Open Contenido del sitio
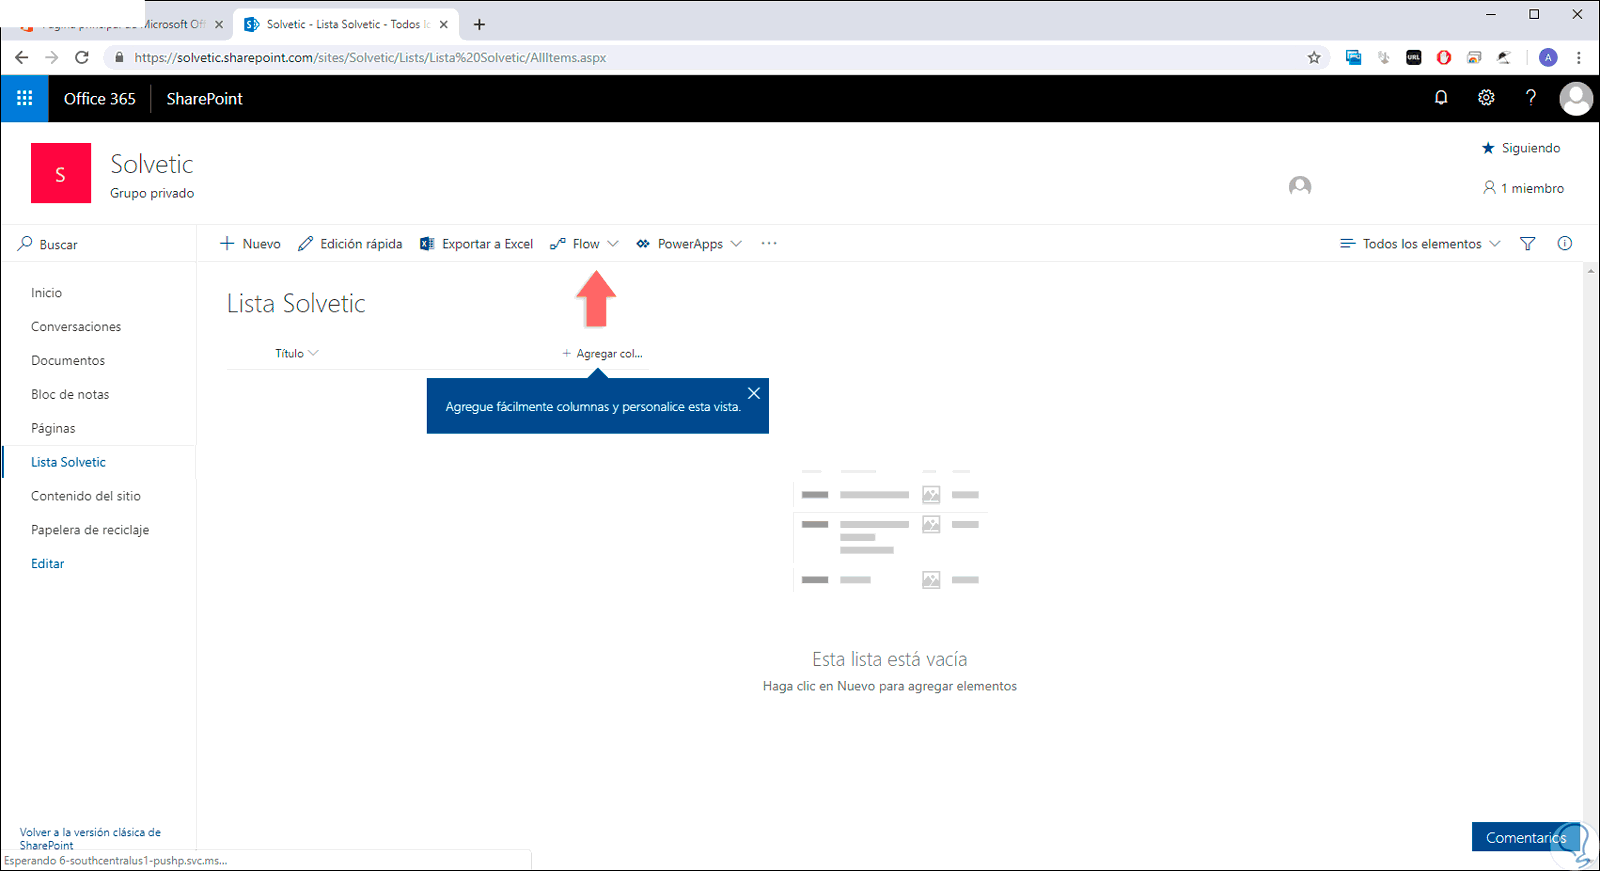Image resolution: width=1600 pixels, height=871 pixels. (86, 496)
